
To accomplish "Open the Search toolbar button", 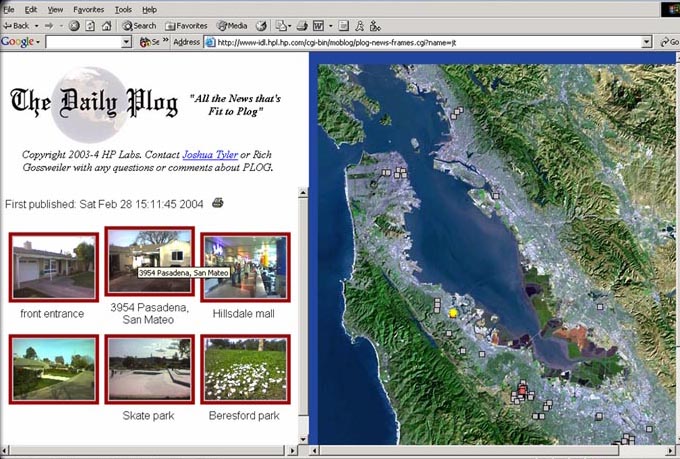I will point(139,25).
